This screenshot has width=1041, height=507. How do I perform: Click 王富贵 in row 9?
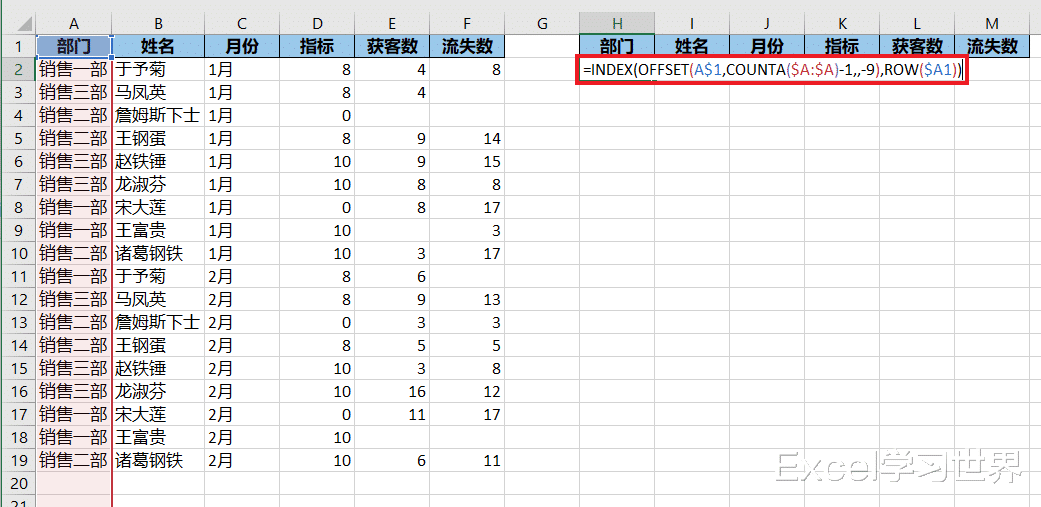(142, 230)
